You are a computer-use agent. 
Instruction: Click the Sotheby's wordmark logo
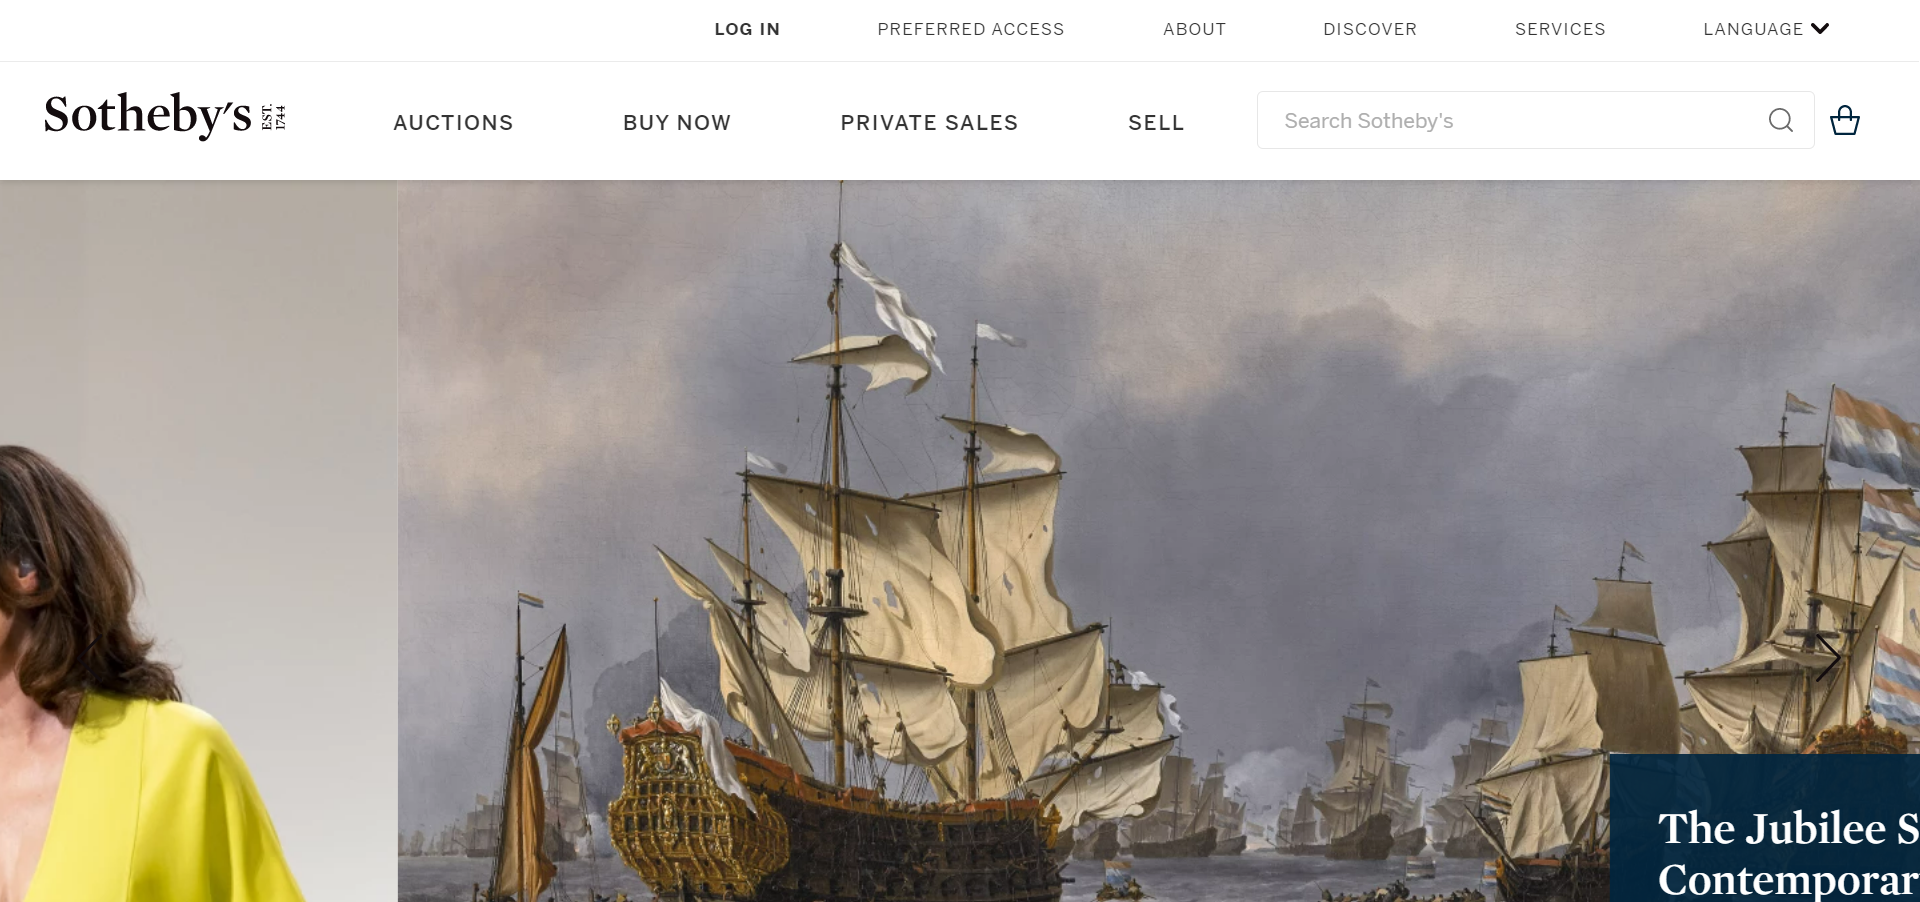(x=147, y=115)
